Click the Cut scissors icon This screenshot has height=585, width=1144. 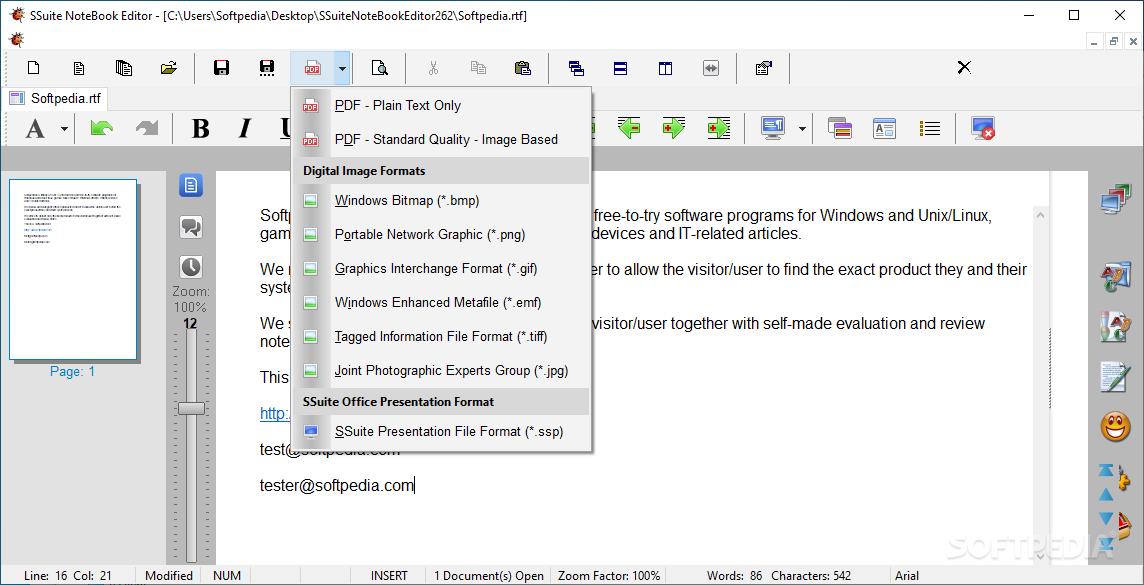[x=433, y=69]
